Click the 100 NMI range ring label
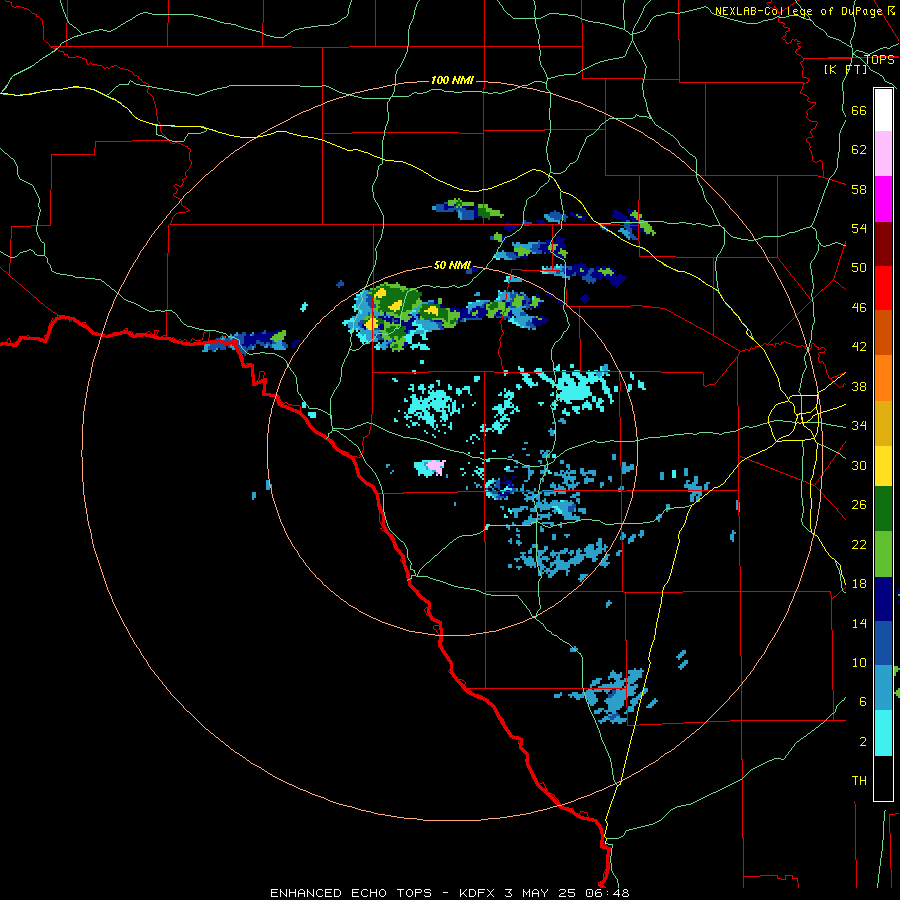Image resolution: width=900 pixels, height=900 pixels. 452,80
